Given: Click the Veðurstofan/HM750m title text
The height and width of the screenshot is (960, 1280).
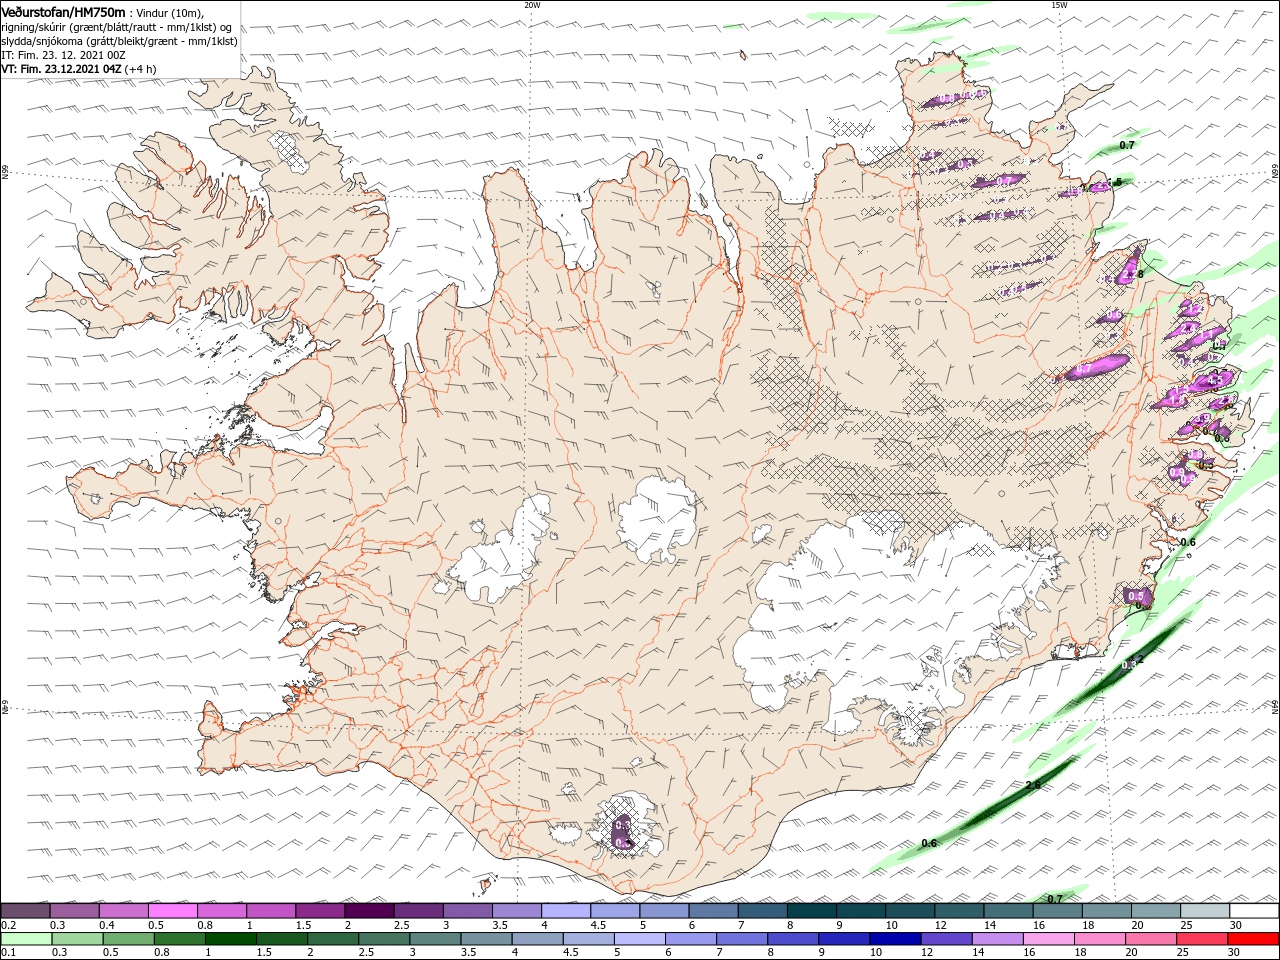Looking at the screenshot, I should 63,11.
